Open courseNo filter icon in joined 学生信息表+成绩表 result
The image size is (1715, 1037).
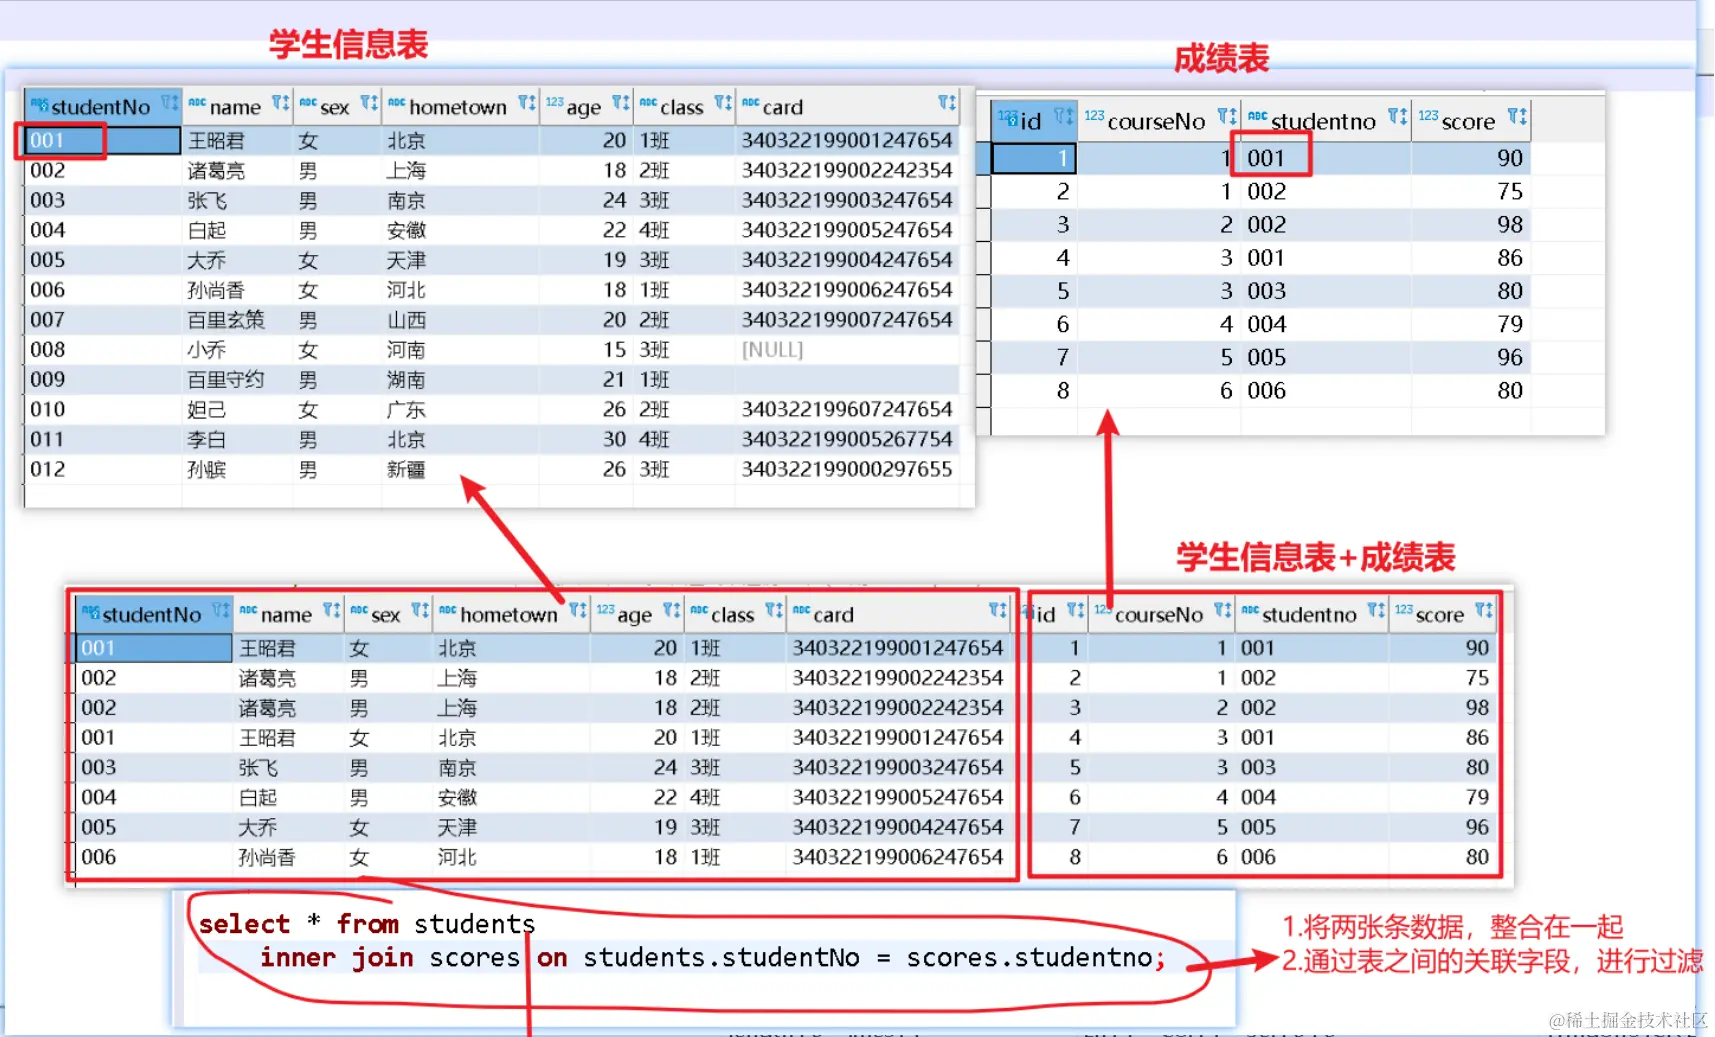click(x=1222, y=610)
